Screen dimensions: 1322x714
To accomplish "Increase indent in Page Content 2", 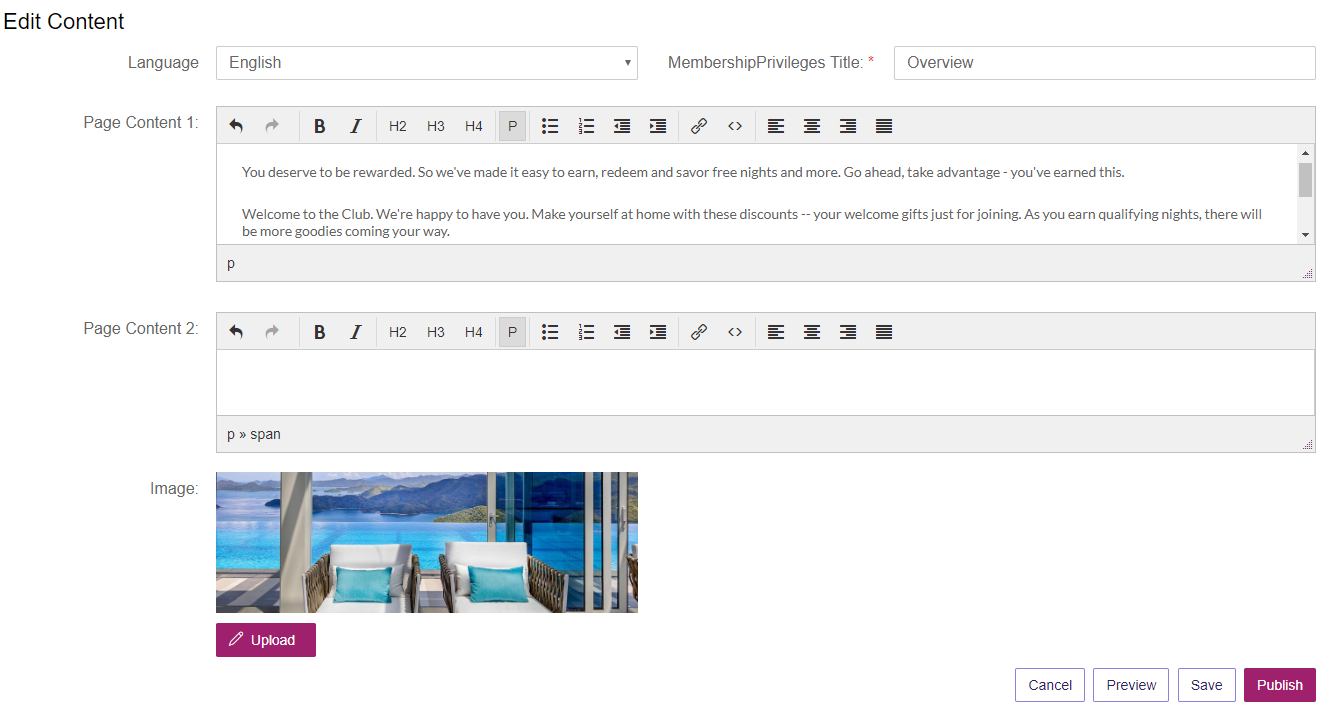I will pos(658,332).
